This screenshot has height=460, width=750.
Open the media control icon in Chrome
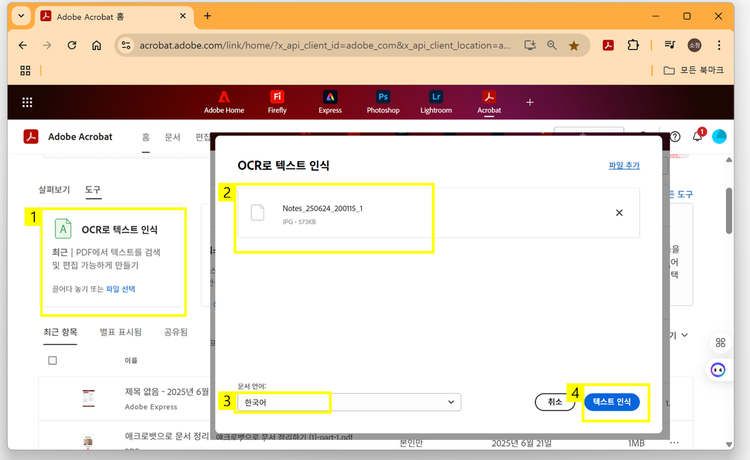click(x=670, y=45)
